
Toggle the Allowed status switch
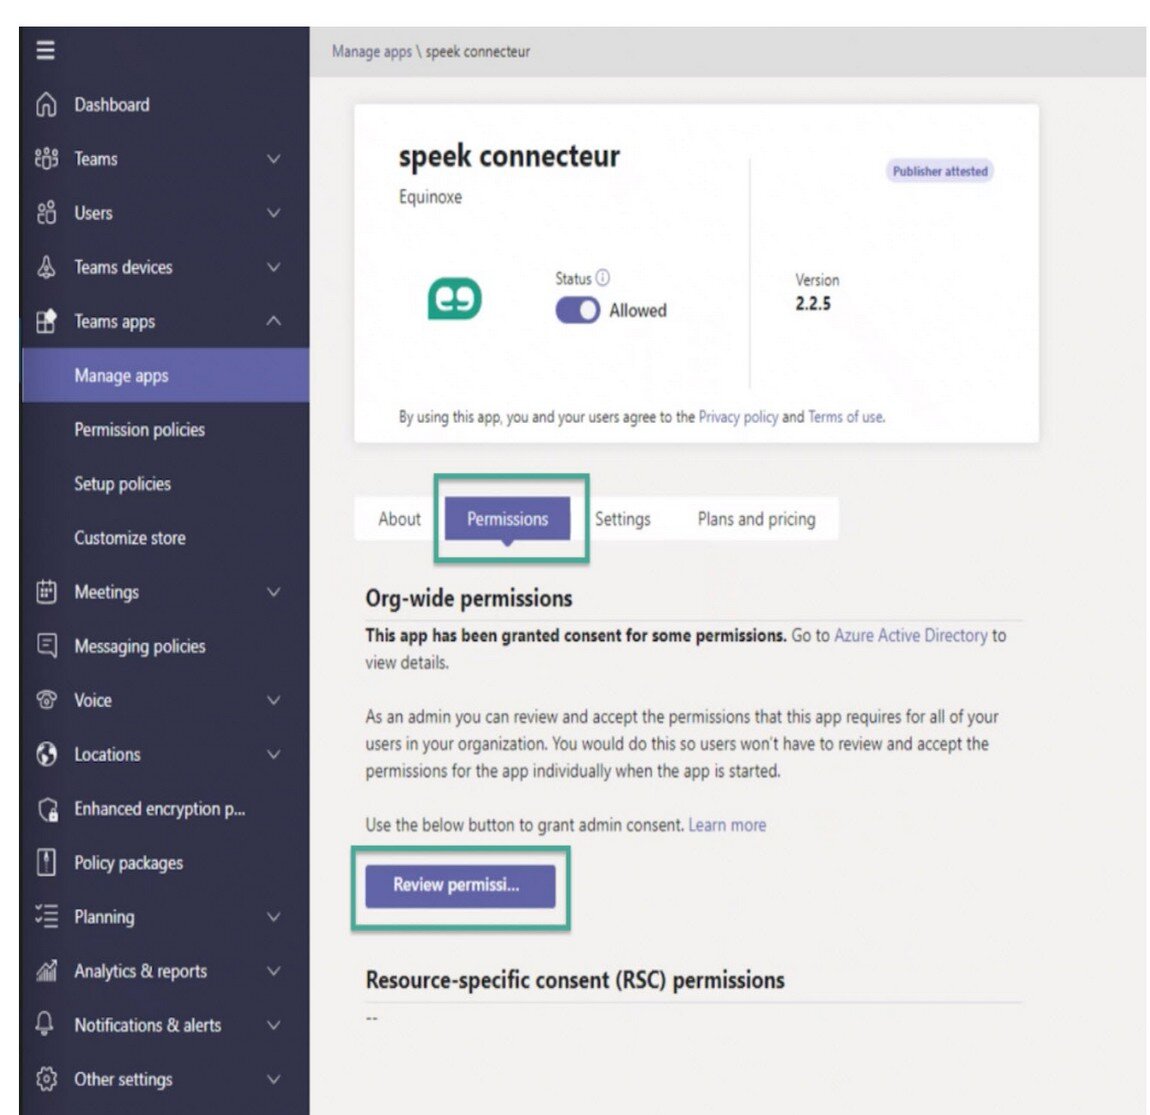(x=577, y=310)
